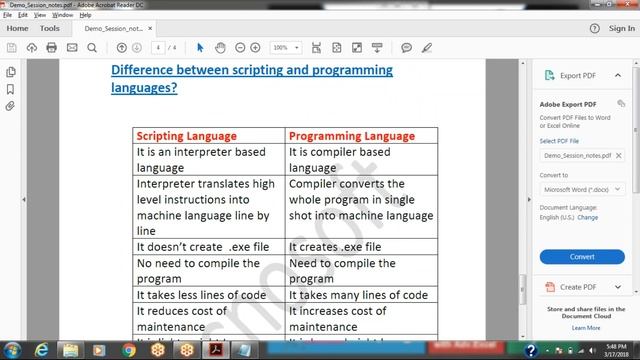Open the attachments paperclip icon

(x=10, y=106)
